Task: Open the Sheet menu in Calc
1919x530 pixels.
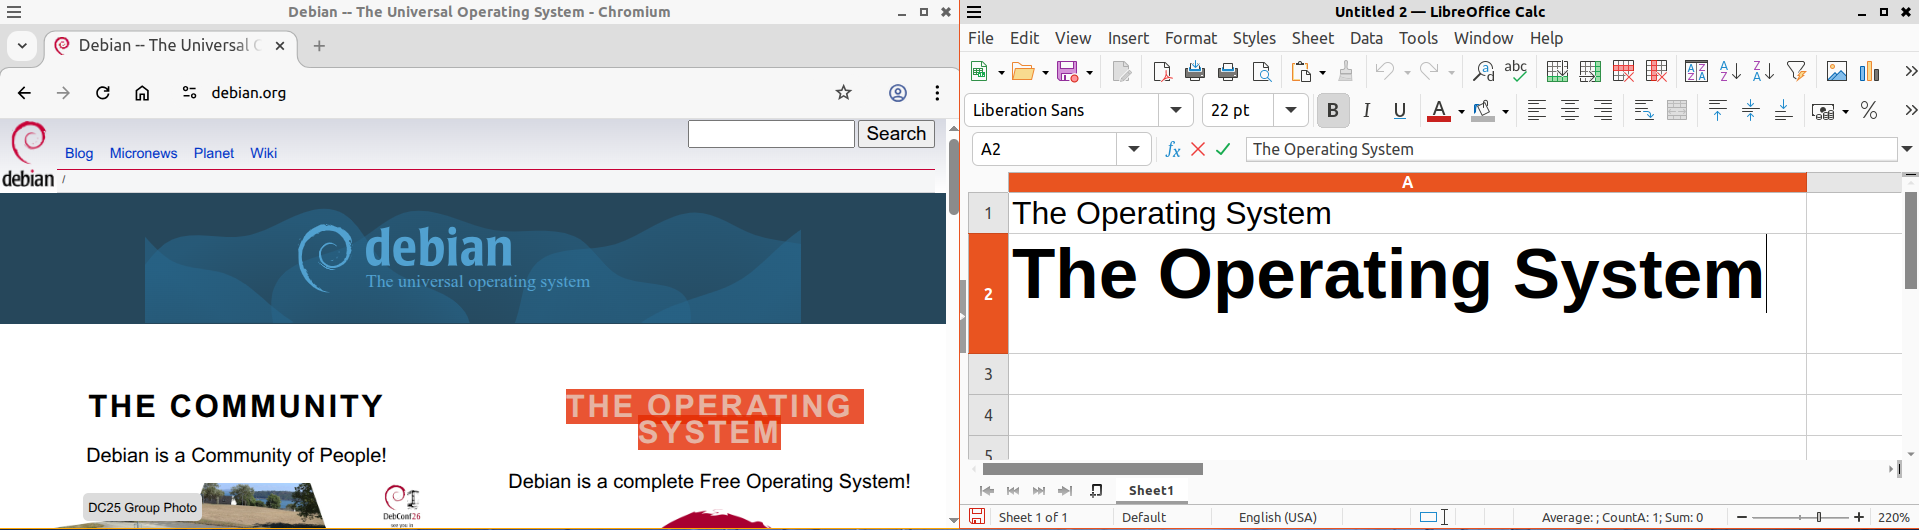Action: tap(1312, 38)
